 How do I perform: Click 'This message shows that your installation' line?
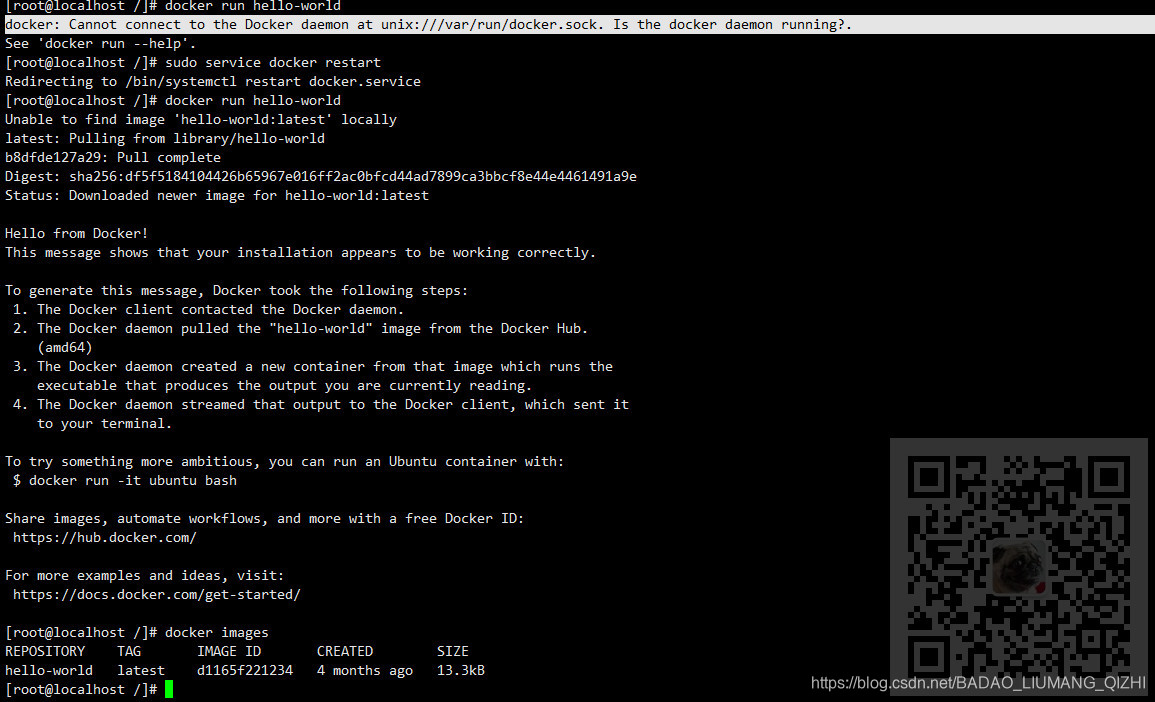coord(301,253)
